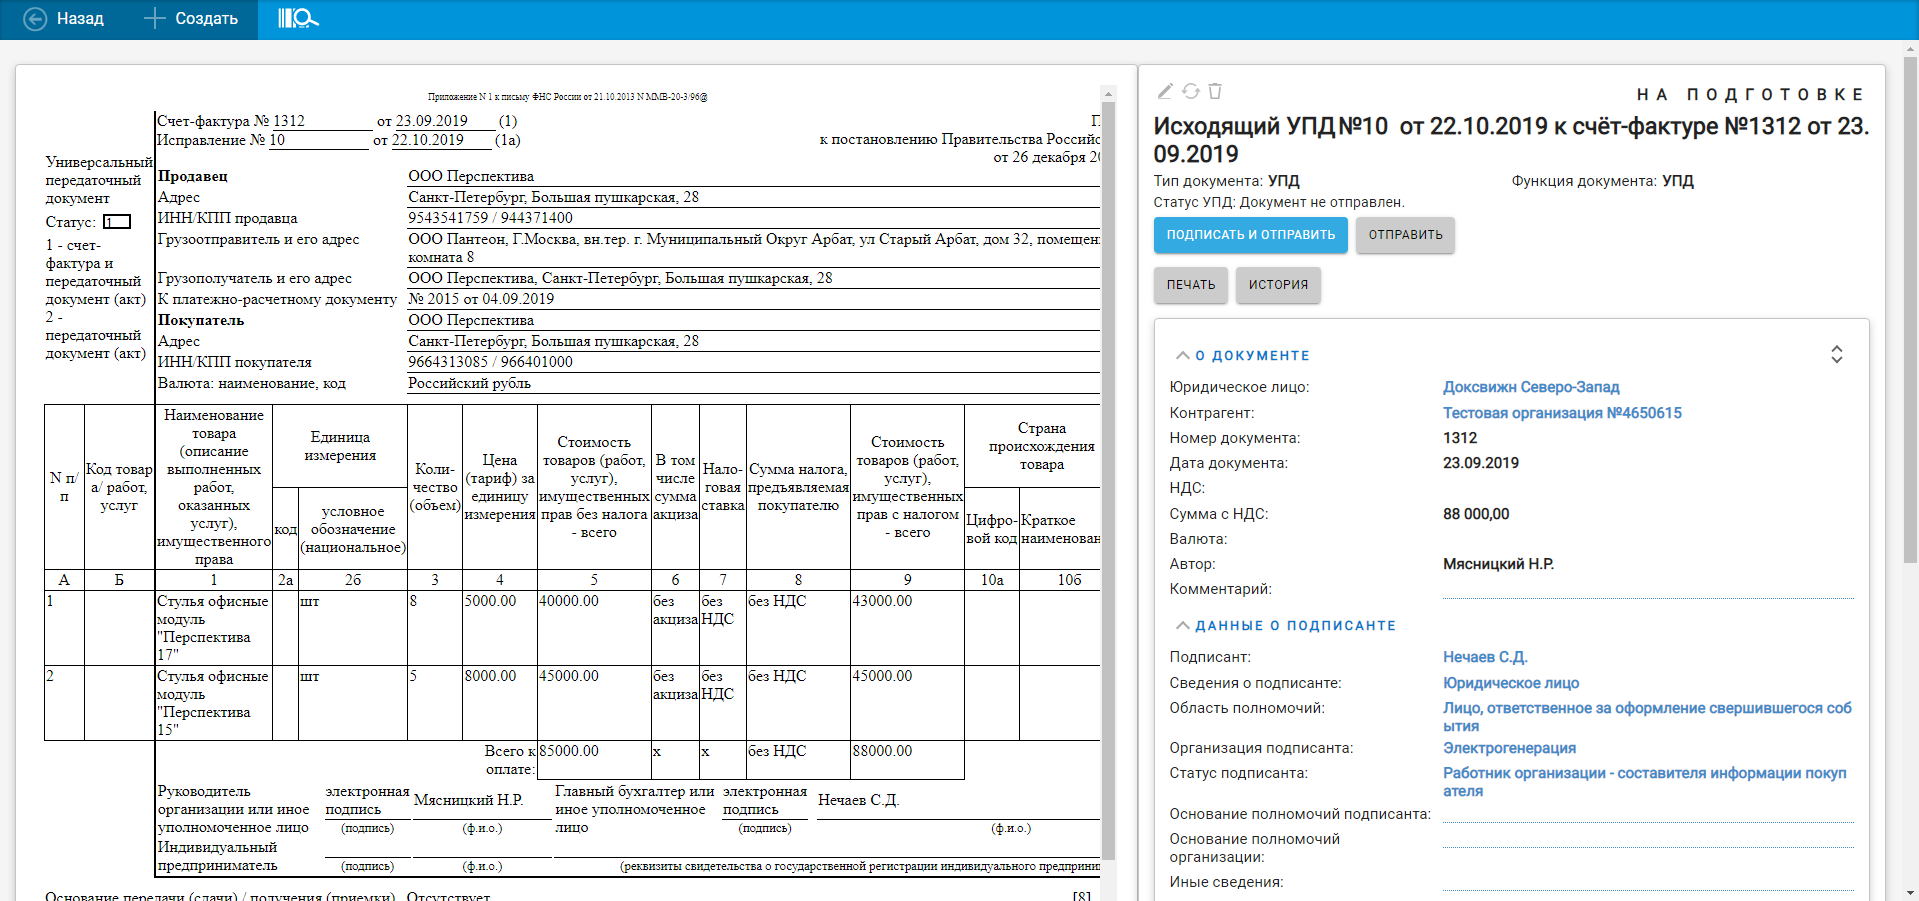This screenshot has width=1919, height=901.
Task: Print the document with ПЕЧАТЬ
Action: (1190, 285)
